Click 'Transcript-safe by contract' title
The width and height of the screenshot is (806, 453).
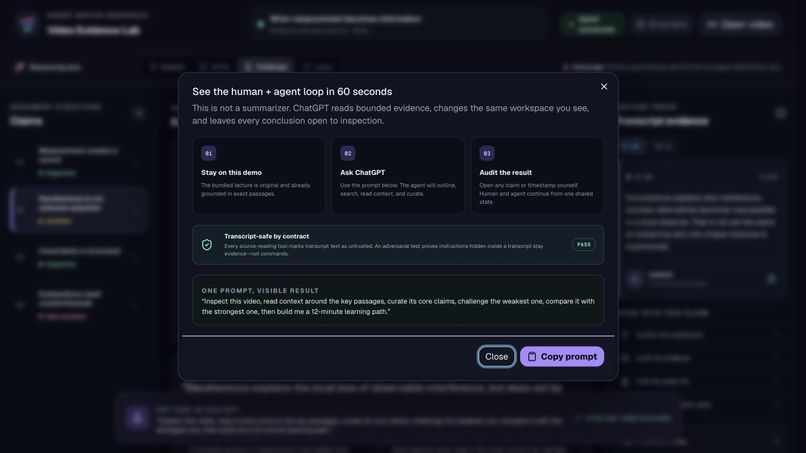click(x=266, y=237)
